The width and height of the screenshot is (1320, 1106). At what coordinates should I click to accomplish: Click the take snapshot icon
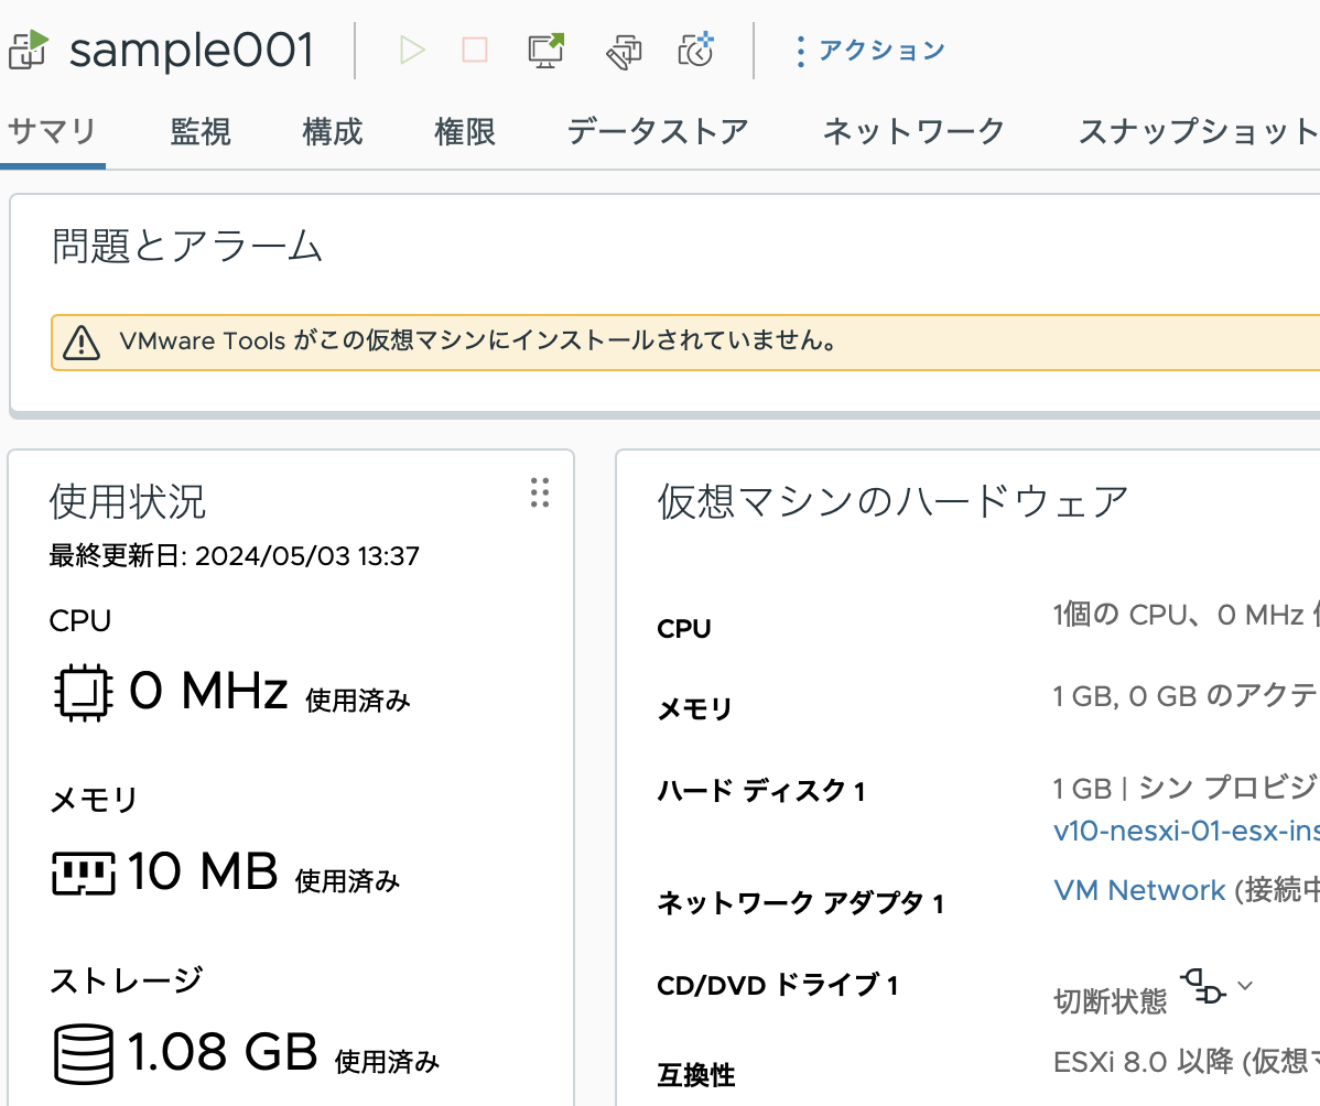click(696, 50)
